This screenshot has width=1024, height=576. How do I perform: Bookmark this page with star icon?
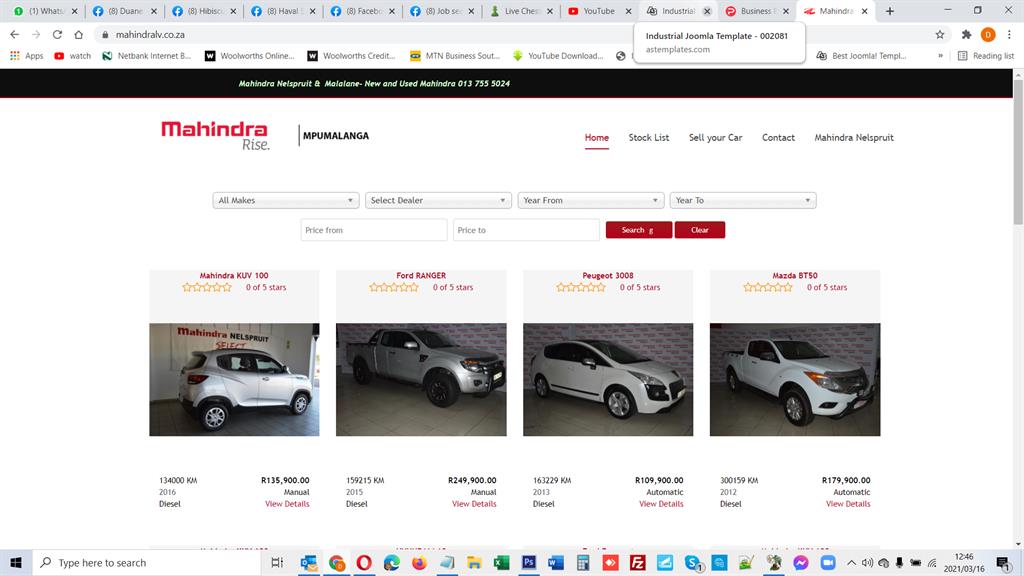click(939, 34)
